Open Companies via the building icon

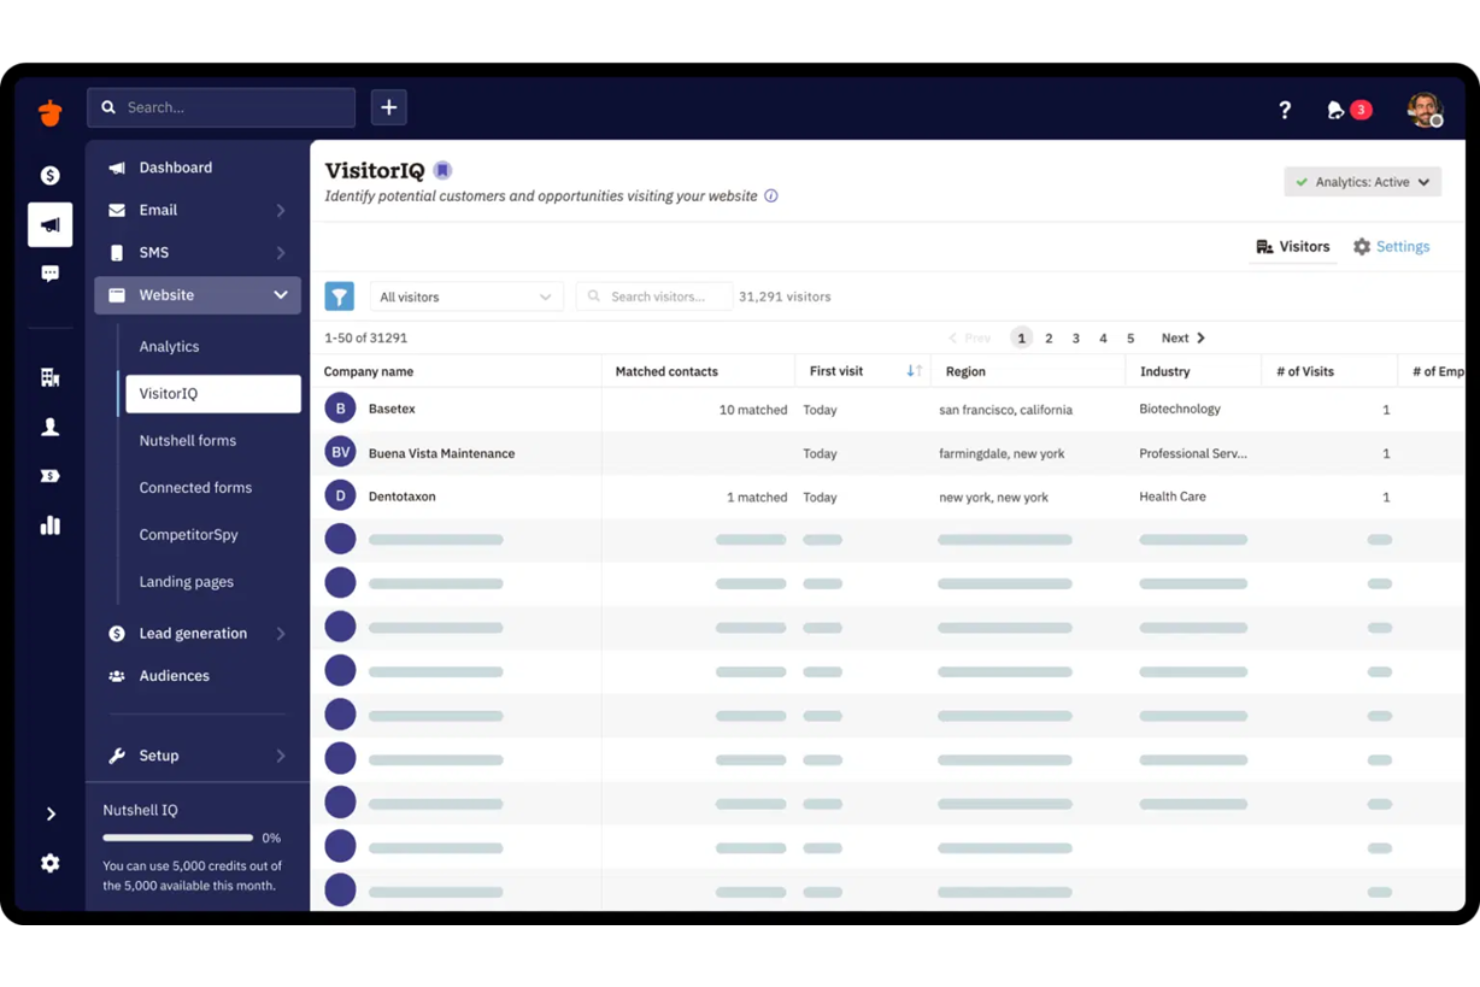[50, 377]
